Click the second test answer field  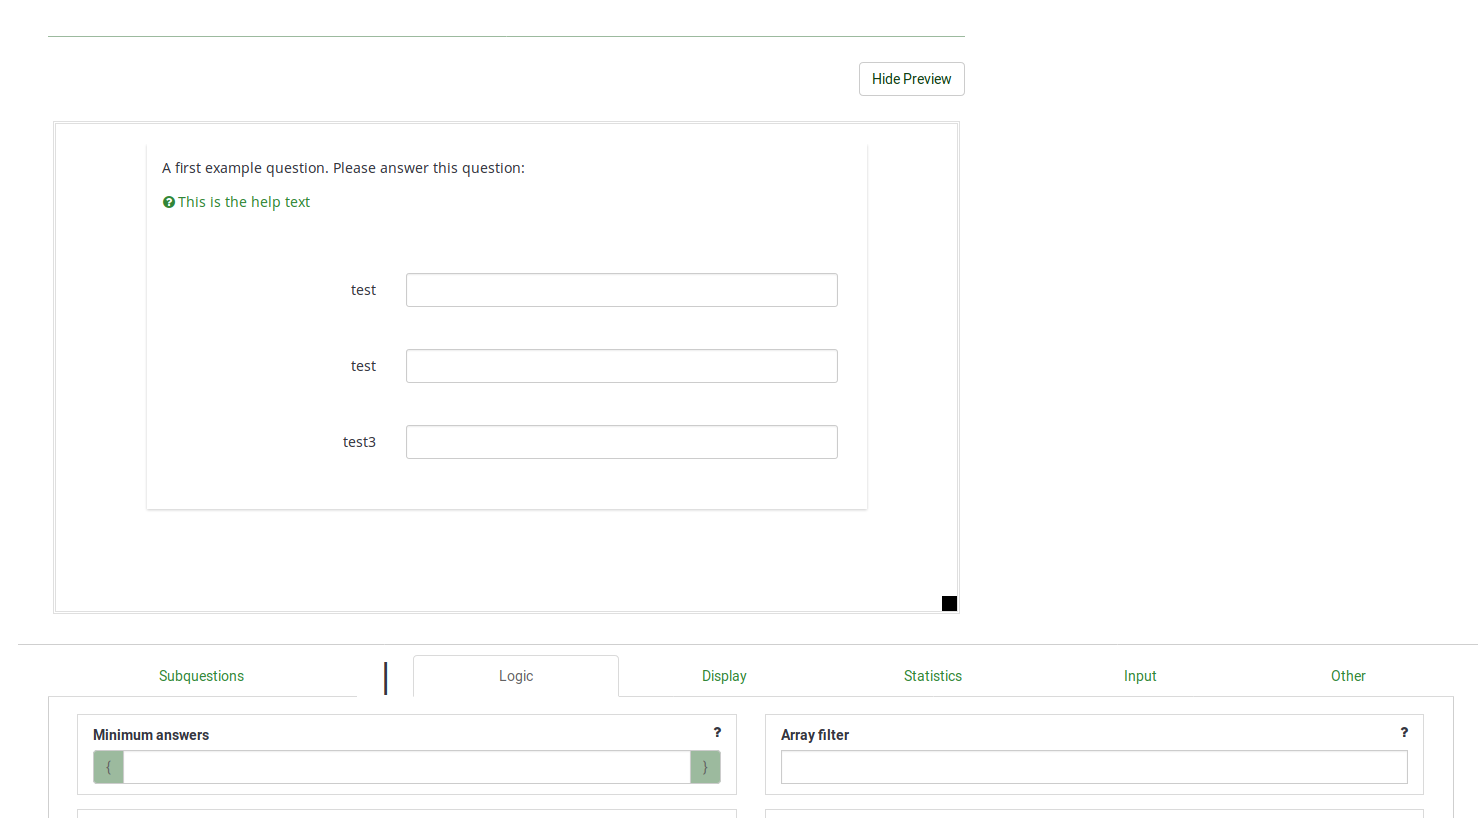point(621,366)
